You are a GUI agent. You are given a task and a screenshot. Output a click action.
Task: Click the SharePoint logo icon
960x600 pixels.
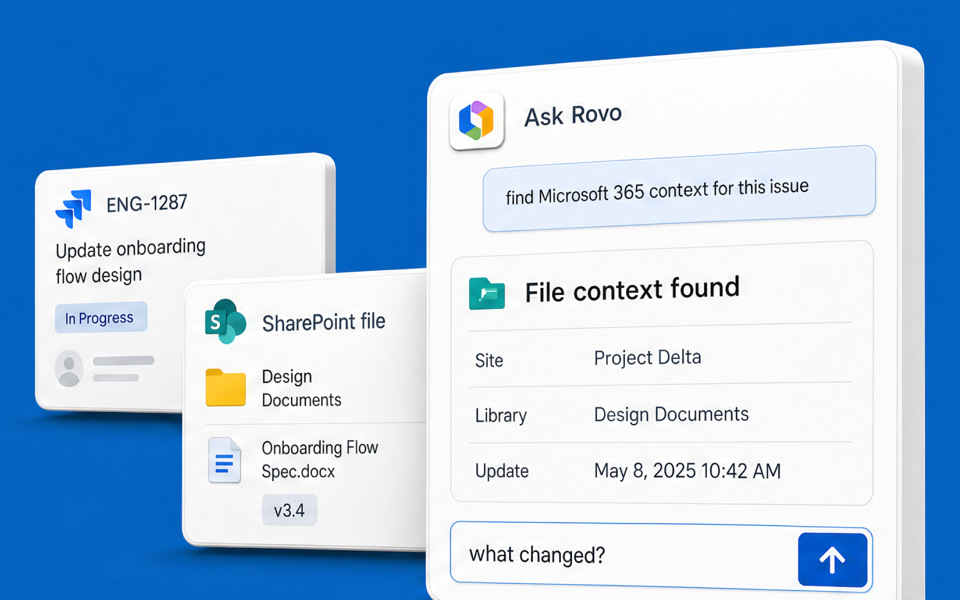coord(225,321)
